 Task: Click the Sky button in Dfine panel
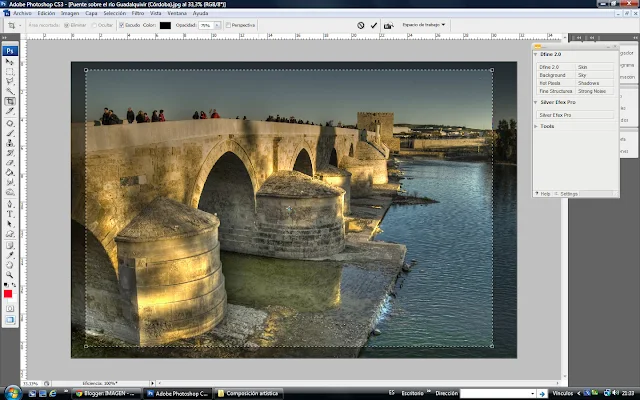pos(595,75)
